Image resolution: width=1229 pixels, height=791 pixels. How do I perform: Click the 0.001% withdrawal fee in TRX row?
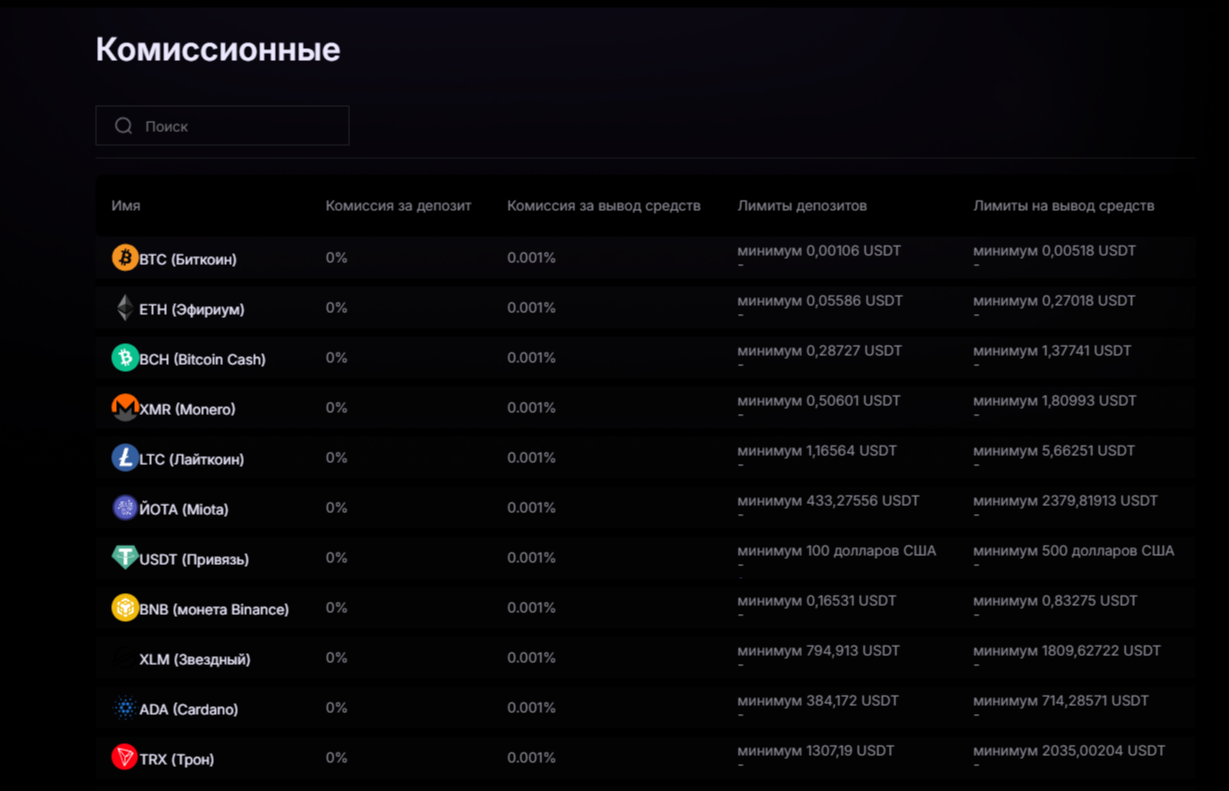click(531, 758)
